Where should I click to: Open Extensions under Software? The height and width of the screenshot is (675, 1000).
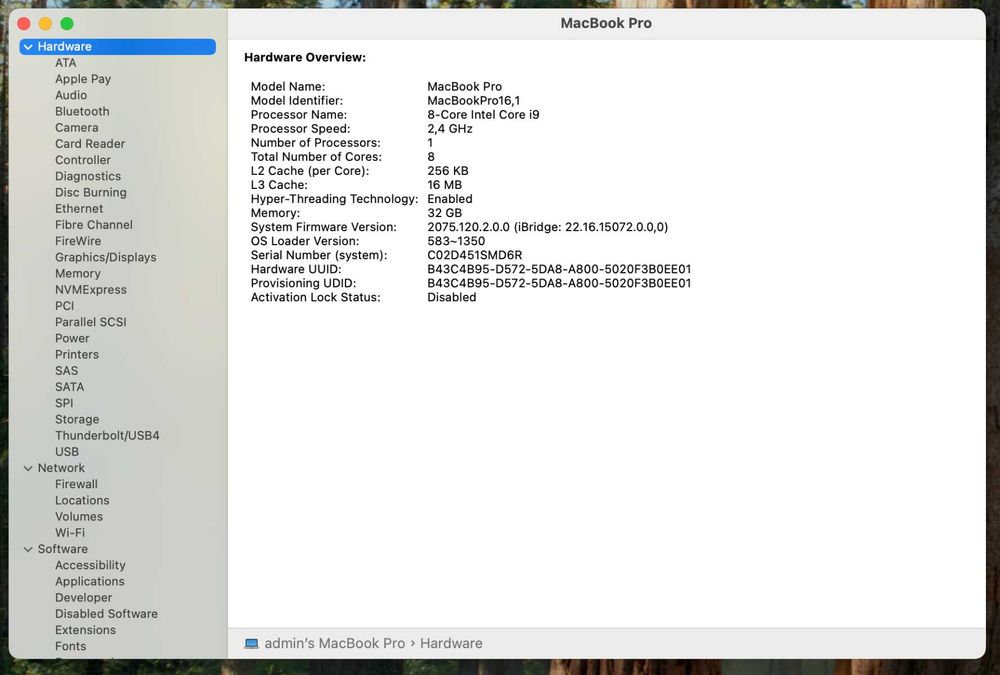coord(85,630)
